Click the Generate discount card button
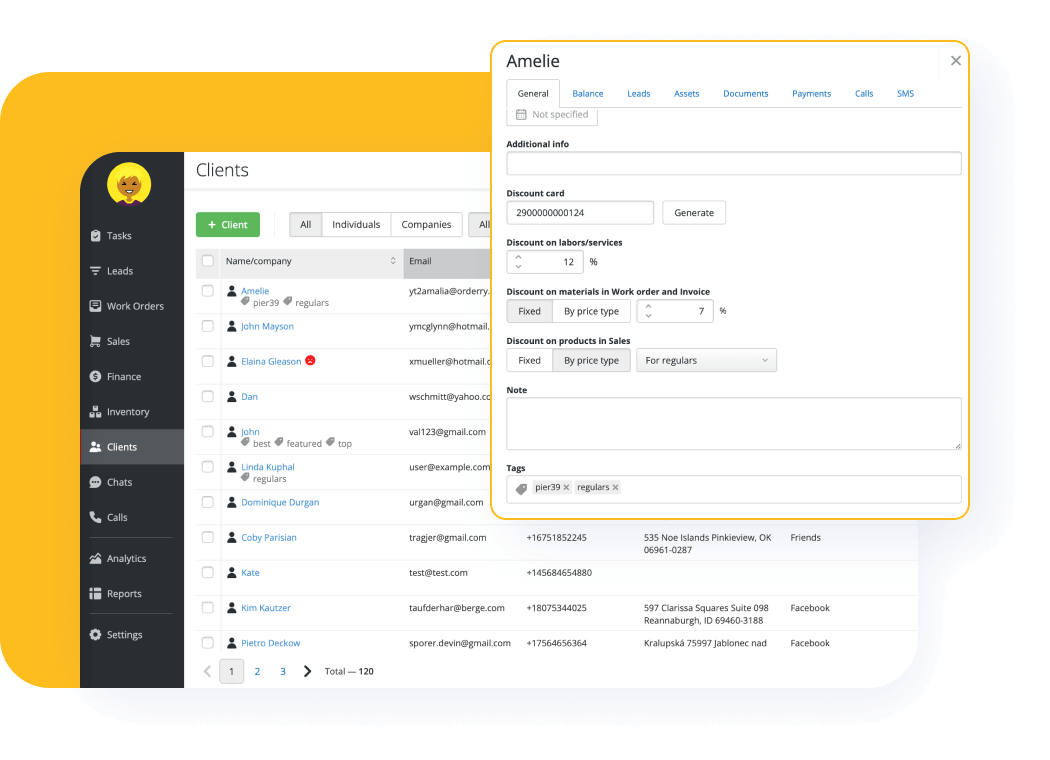Image resolution: width=1050 pixels, height=760 pixels. pyautogui.click(x=693, y=213)
